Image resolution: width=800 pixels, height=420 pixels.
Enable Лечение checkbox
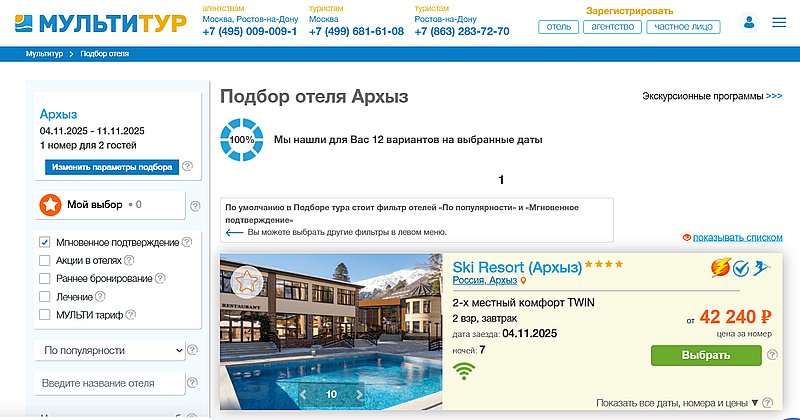pyautogui.click(x=45, y=297)
